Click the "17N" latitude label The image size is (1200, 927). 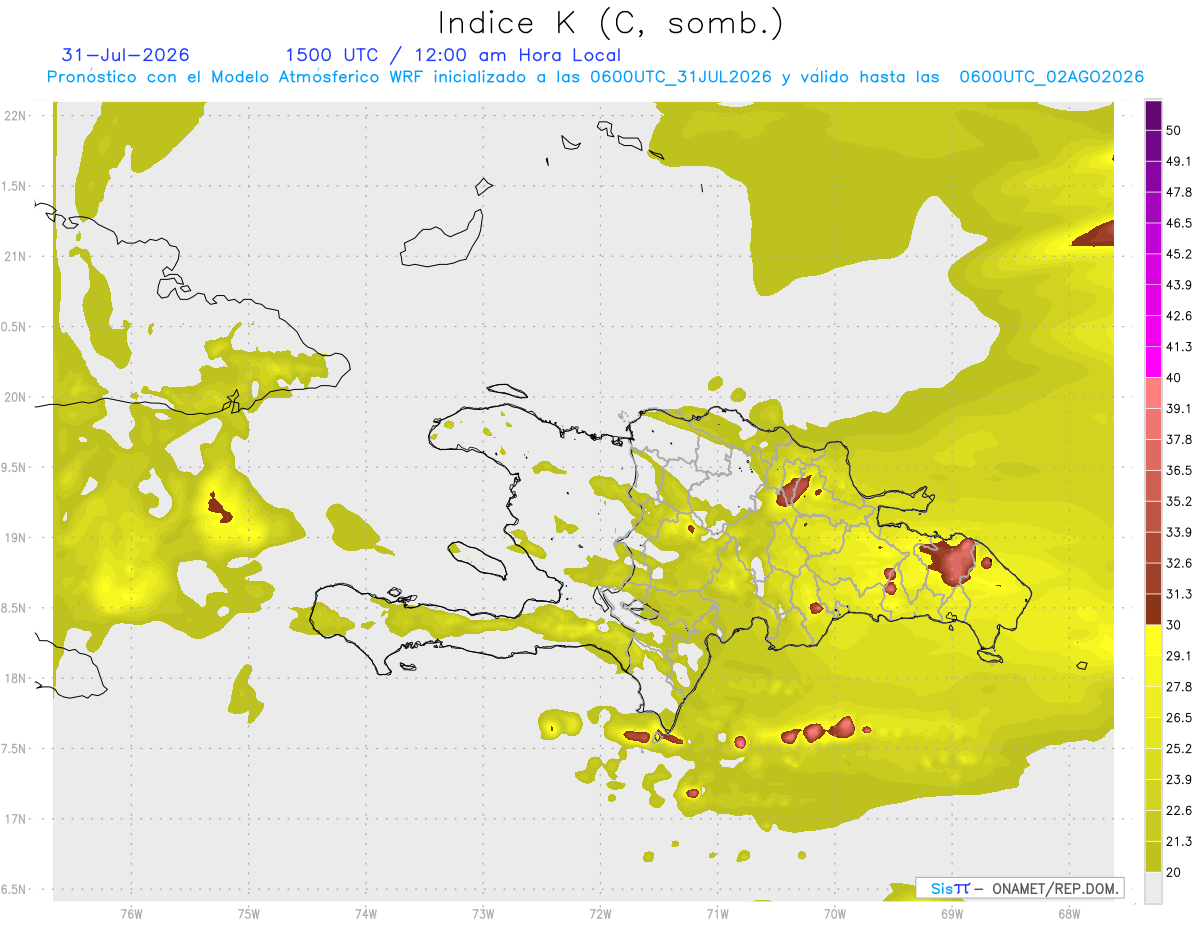point(17,819)
